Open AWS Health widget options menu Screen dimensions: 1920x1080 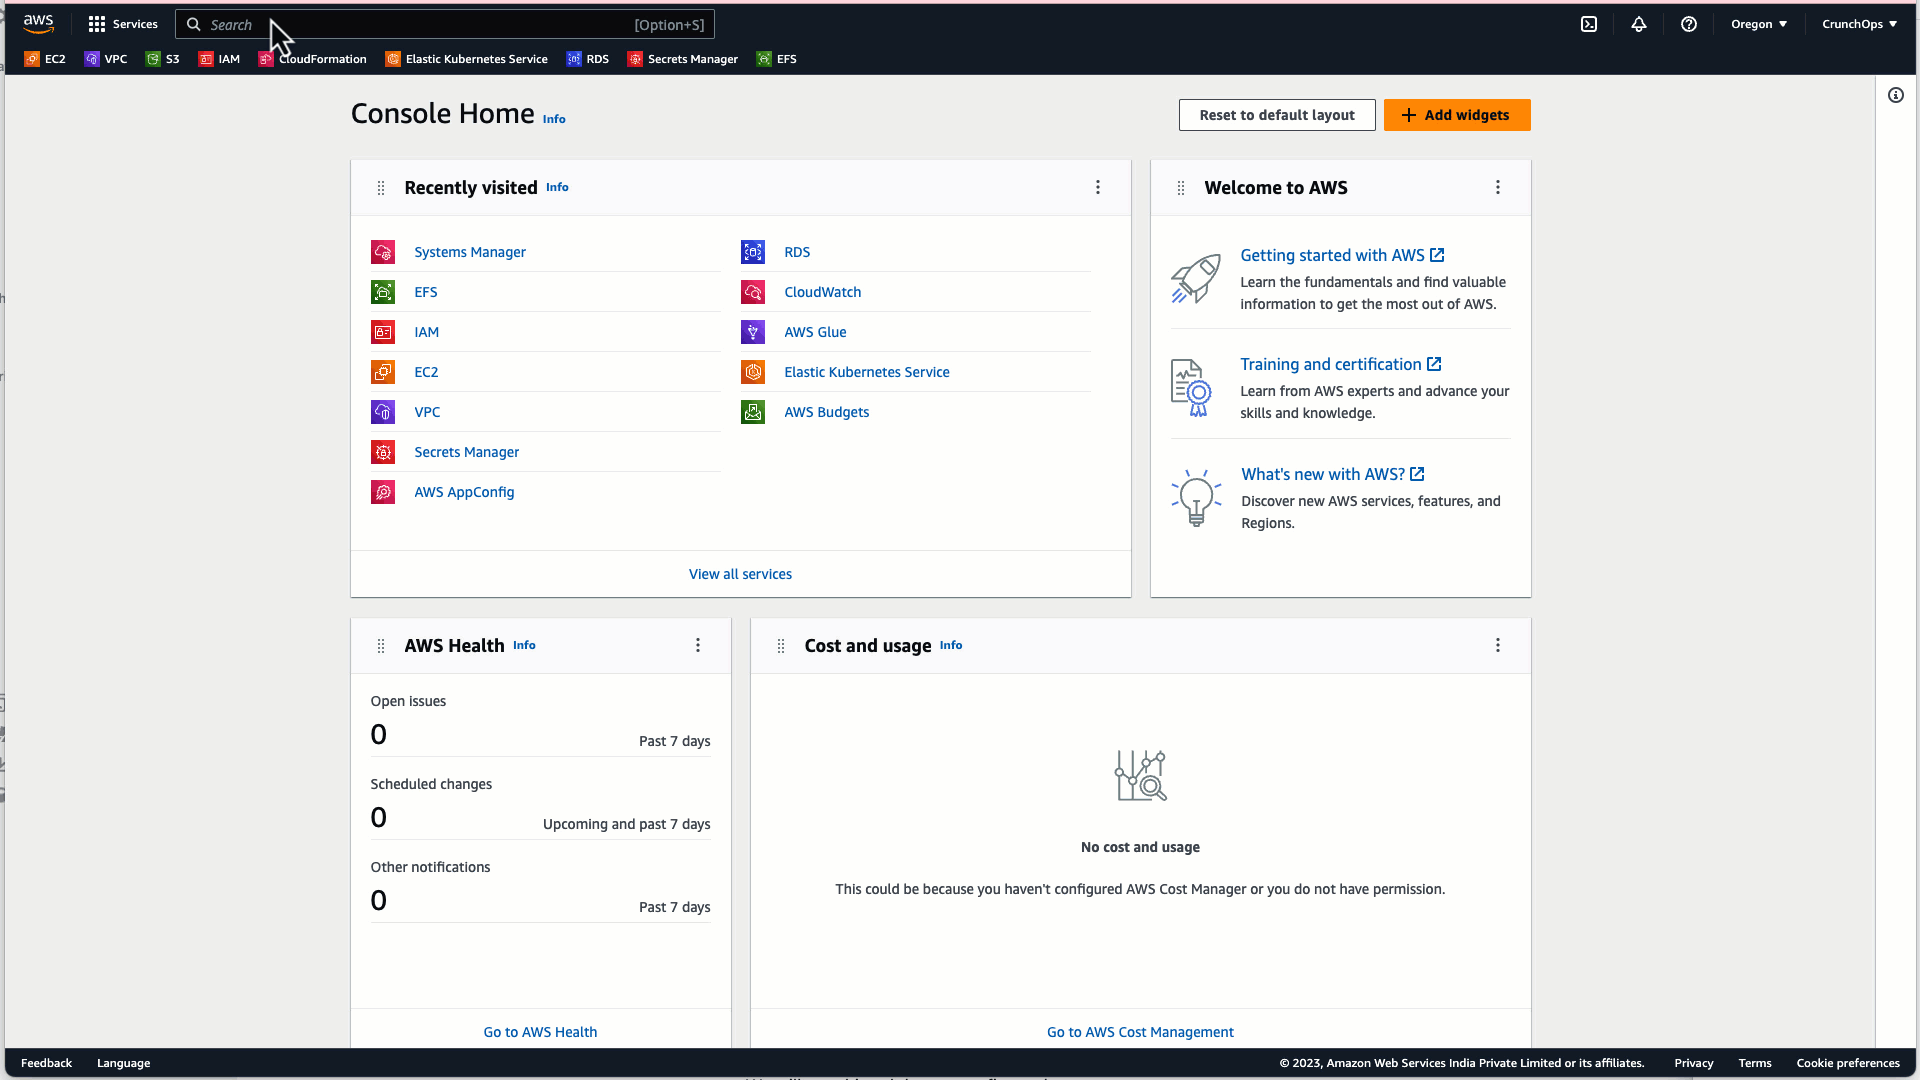click(698, 645)
